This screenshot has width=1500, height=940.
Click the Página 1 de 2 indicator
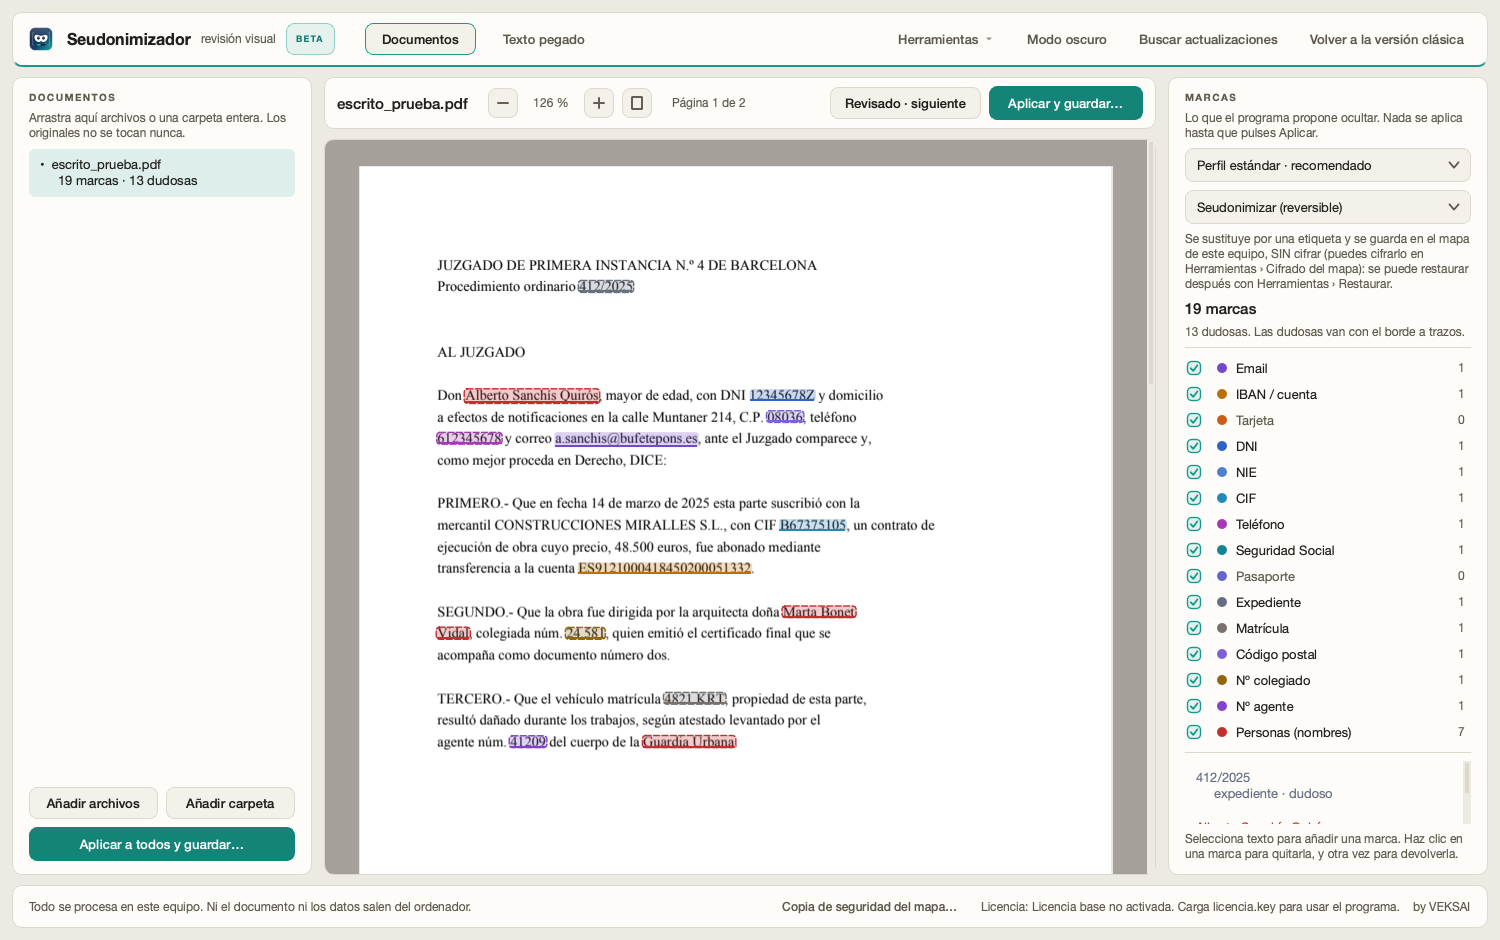point(708,103)
